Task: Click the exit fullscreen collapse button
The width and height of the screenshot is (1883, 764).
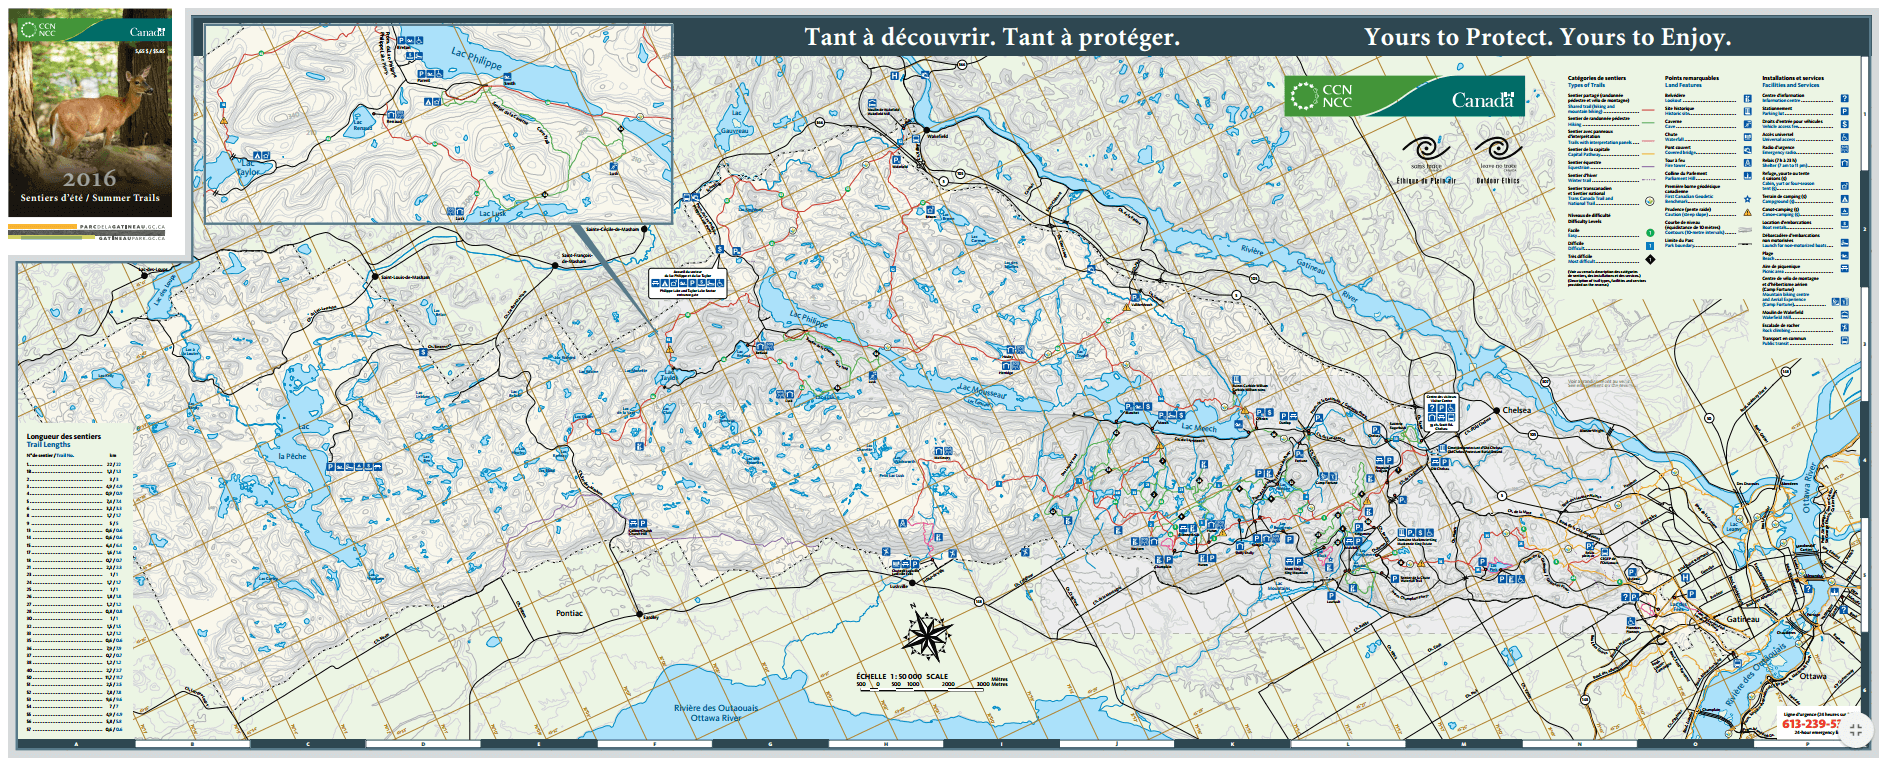Action: coord(1856,729)
